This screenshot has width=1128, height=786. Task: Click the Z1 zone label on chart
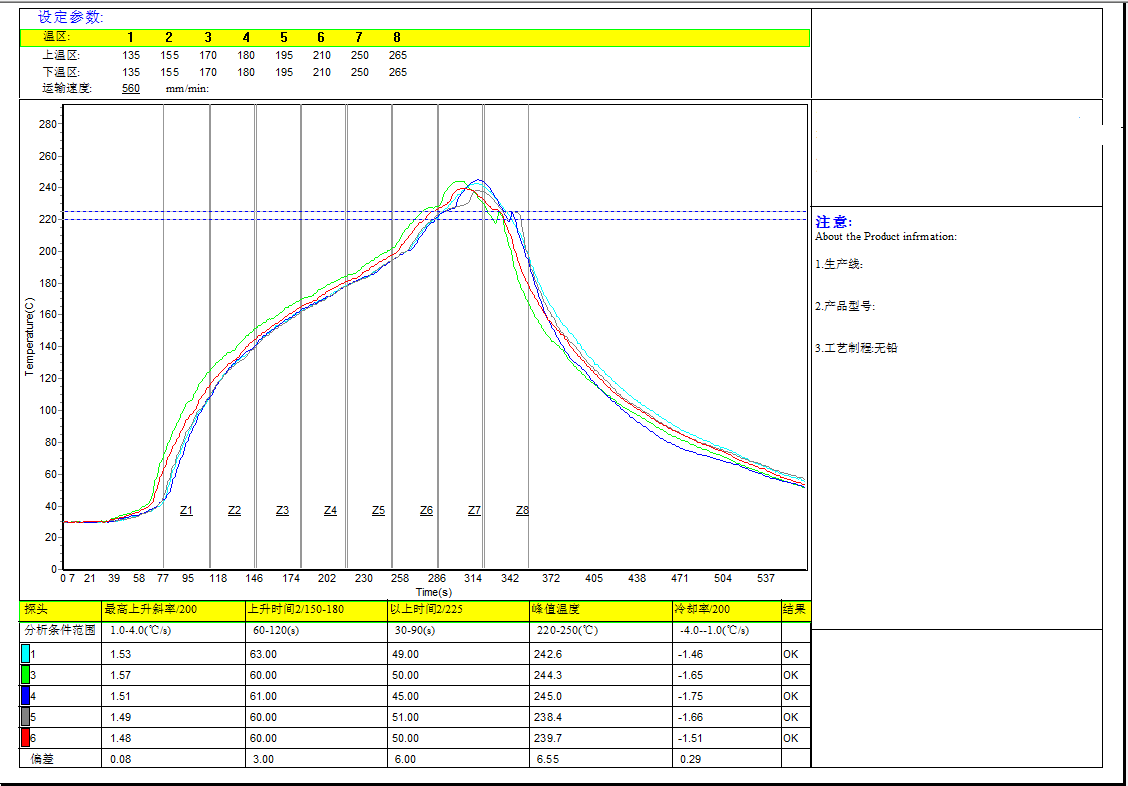click(x=186, y=511)
